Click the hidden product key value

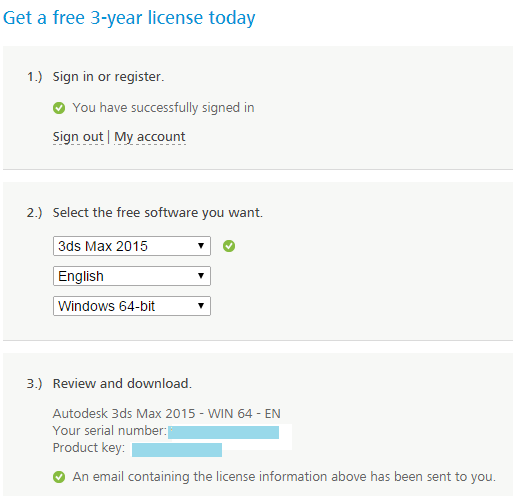pos(177,450)
